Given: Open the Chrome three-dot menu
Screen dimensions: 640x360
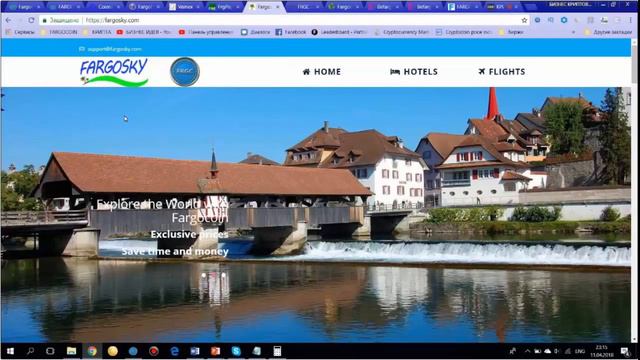Looking at the screenshot, I should tap(631, 20).
